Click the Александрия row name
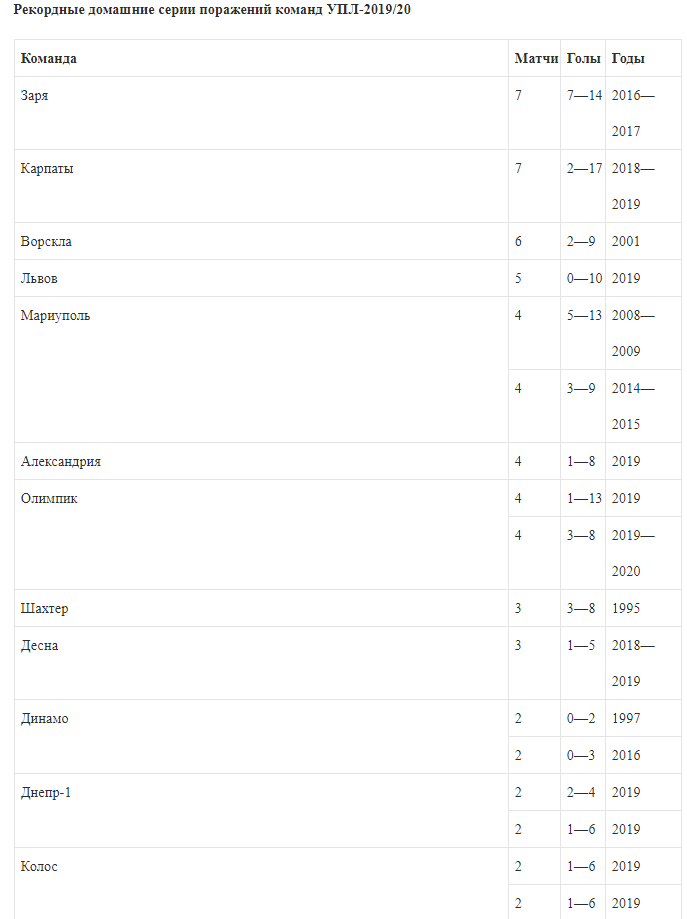Image resolution: width=687 pixels, height=919 pixels. click(60, 462)
